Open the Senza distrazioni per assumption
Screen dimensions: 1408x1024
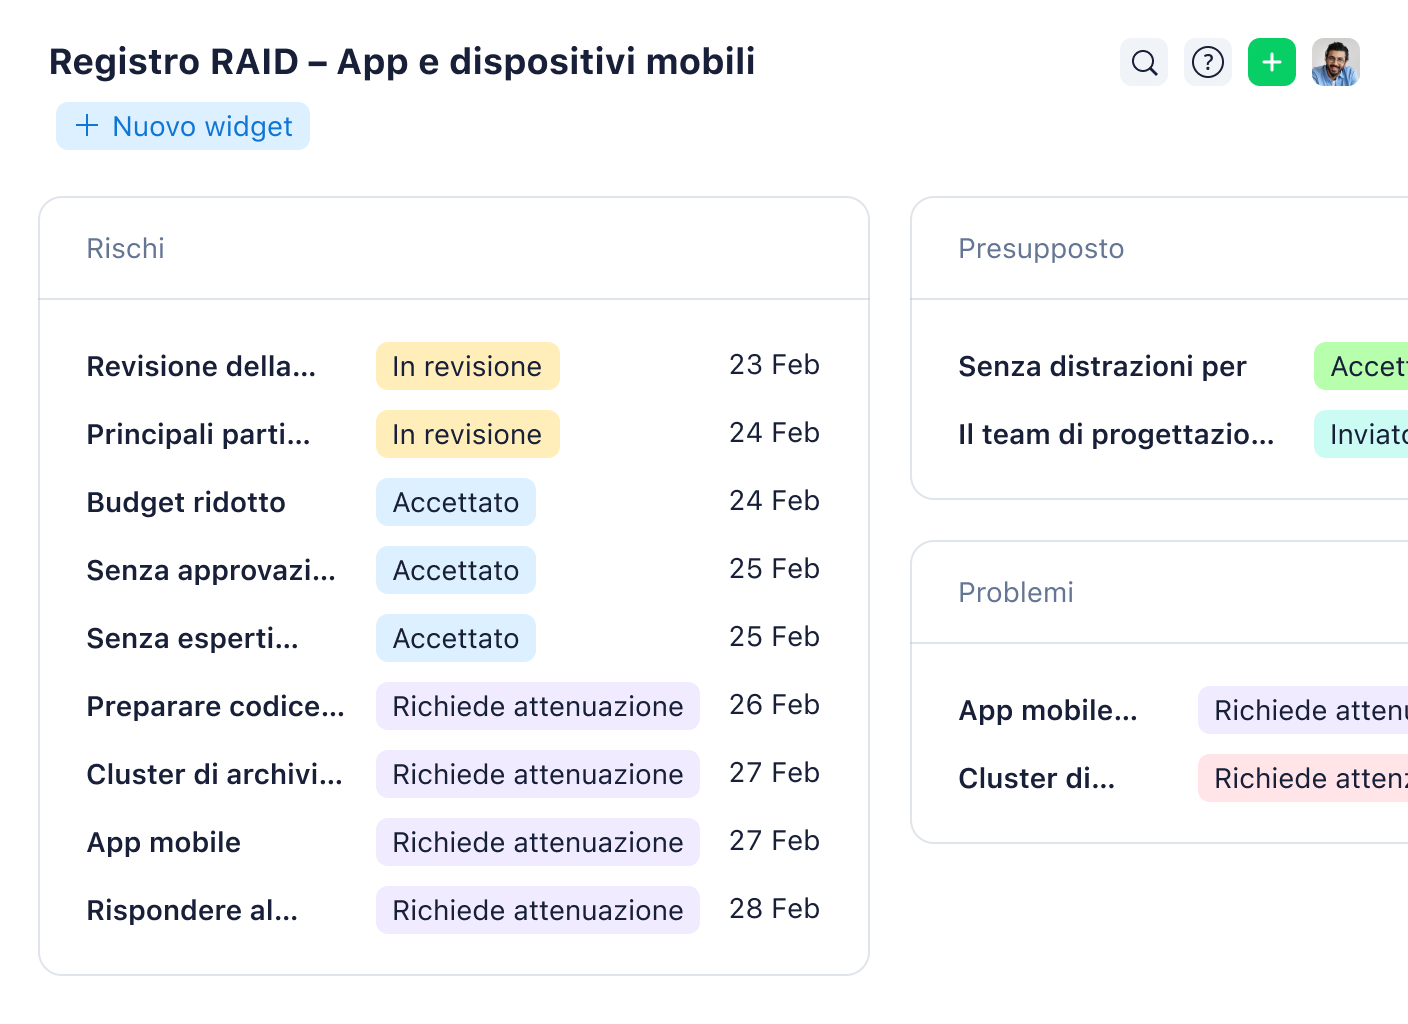point(1103,366)
